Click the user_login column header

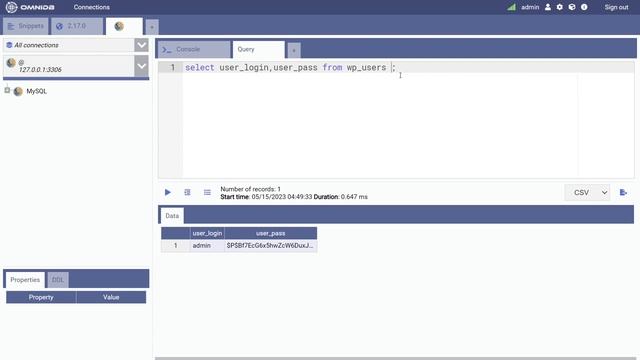click(207, 233)
